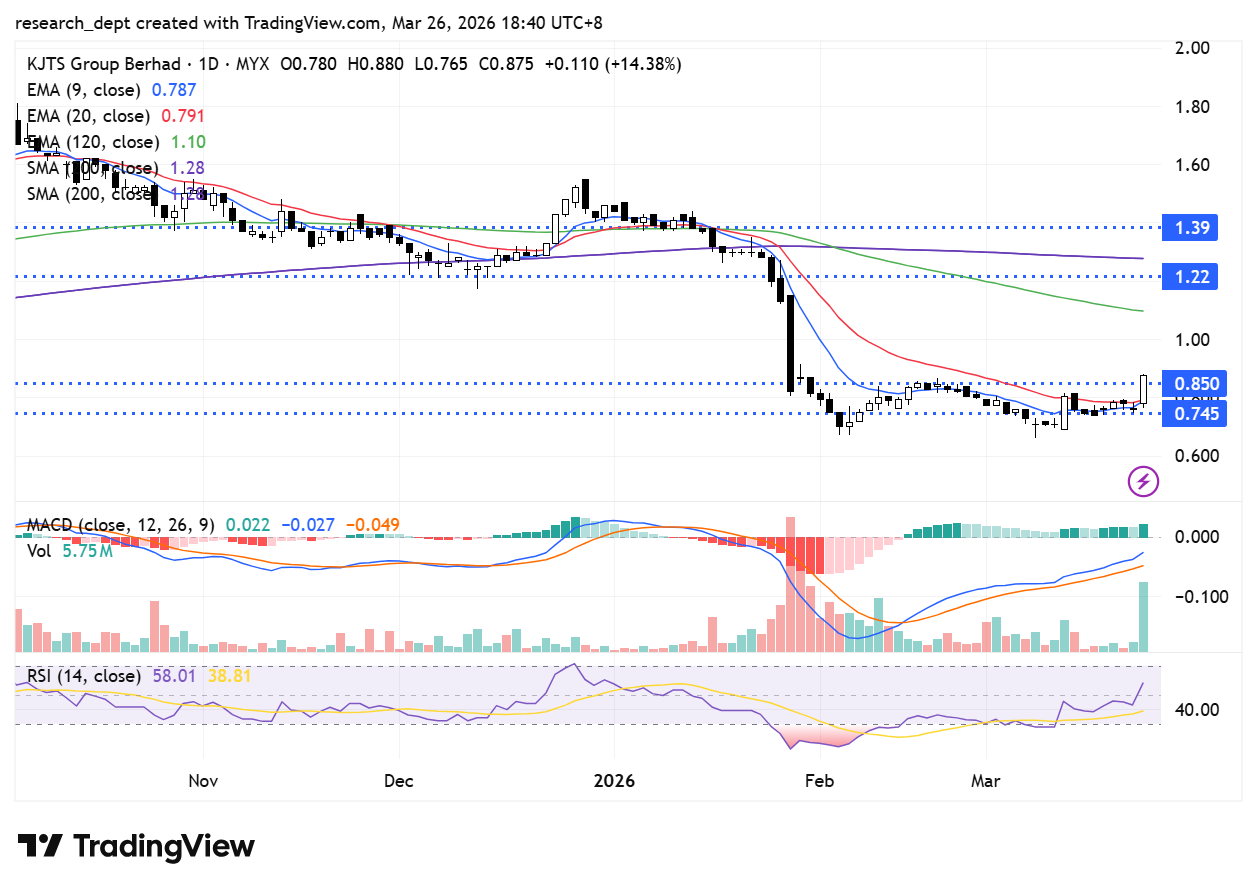Click the TradingView logo icon
The width and height of the screenshot is (1257, 891).
pos(41,846)
